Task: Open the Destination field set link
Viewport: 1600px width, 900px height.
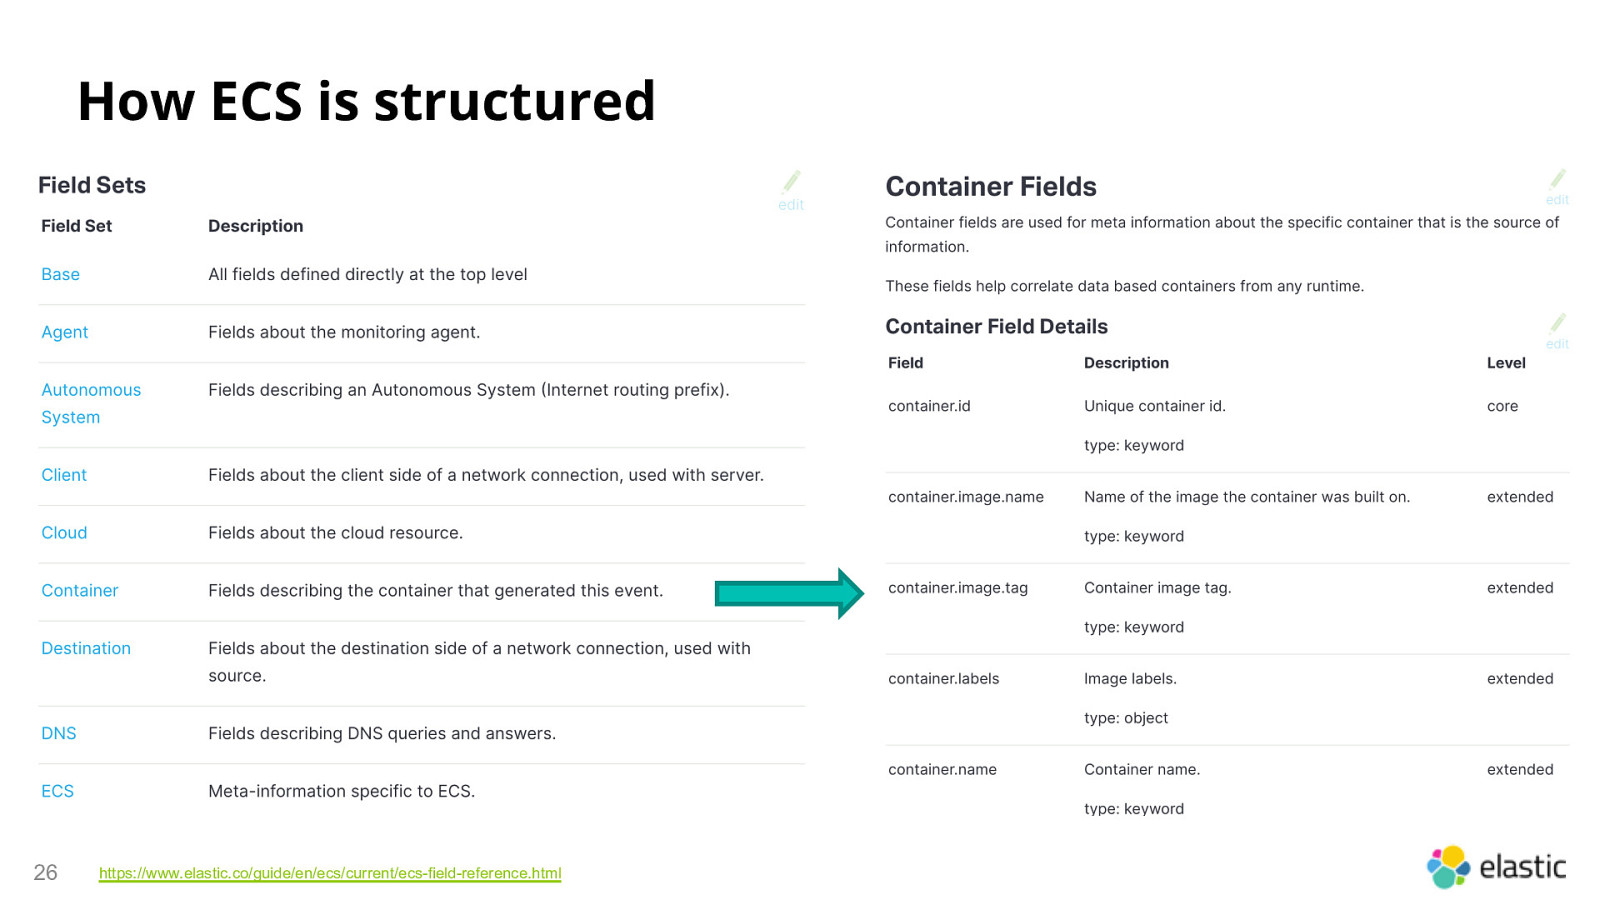Action: (86, 648)
